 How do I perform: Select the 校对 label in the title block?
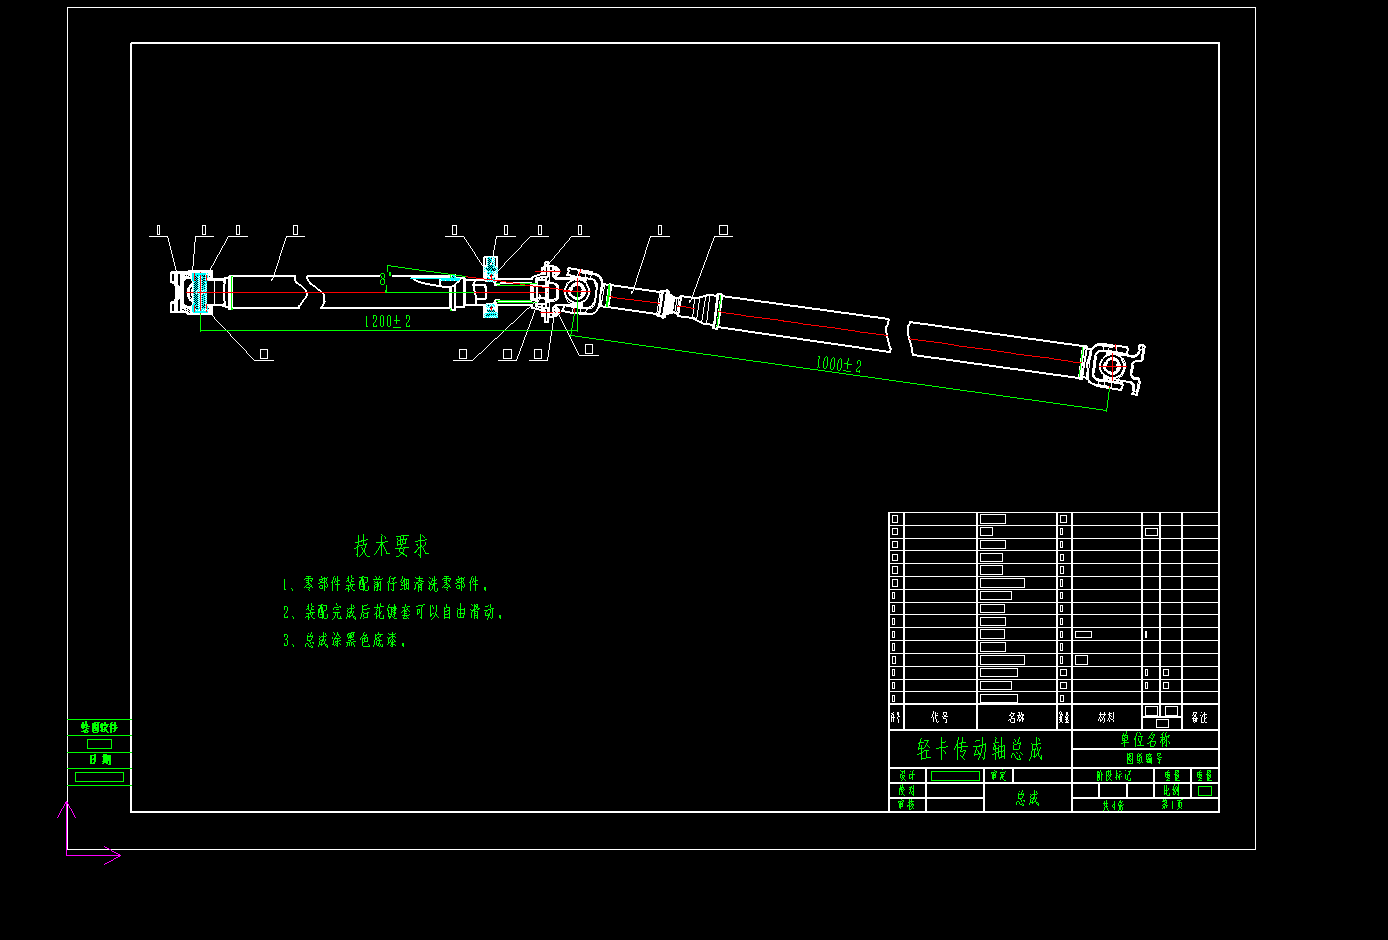pyautogui.click(x=907, y=790)
